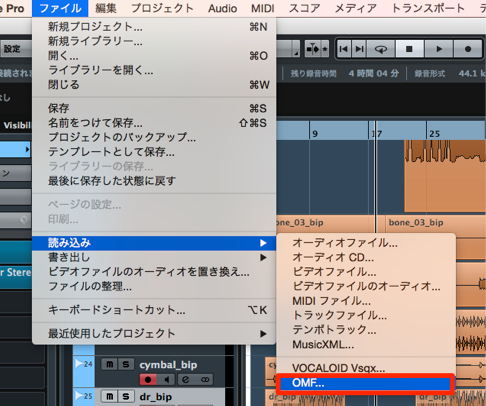Image resolution: width=486 pixels, height=406 pixels.
Task: Toggle record enable on cymbal_bip track
Action: click(148, 379)
